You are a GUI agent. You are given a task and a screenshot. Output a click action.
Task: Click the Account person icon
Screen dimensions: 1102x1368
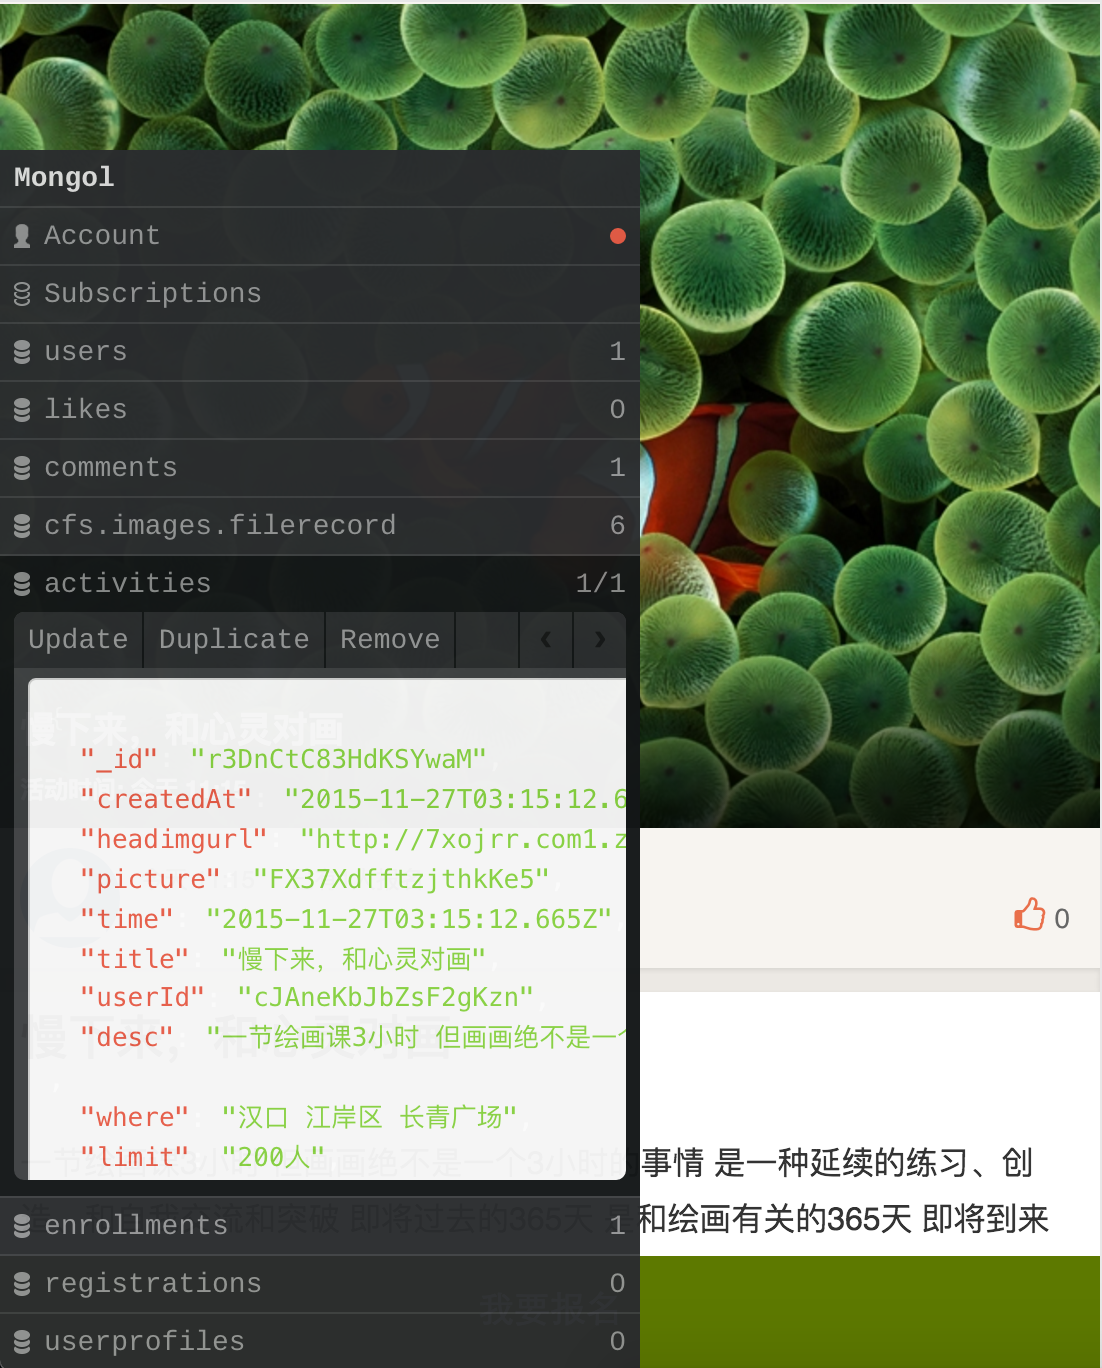[22, 236]
